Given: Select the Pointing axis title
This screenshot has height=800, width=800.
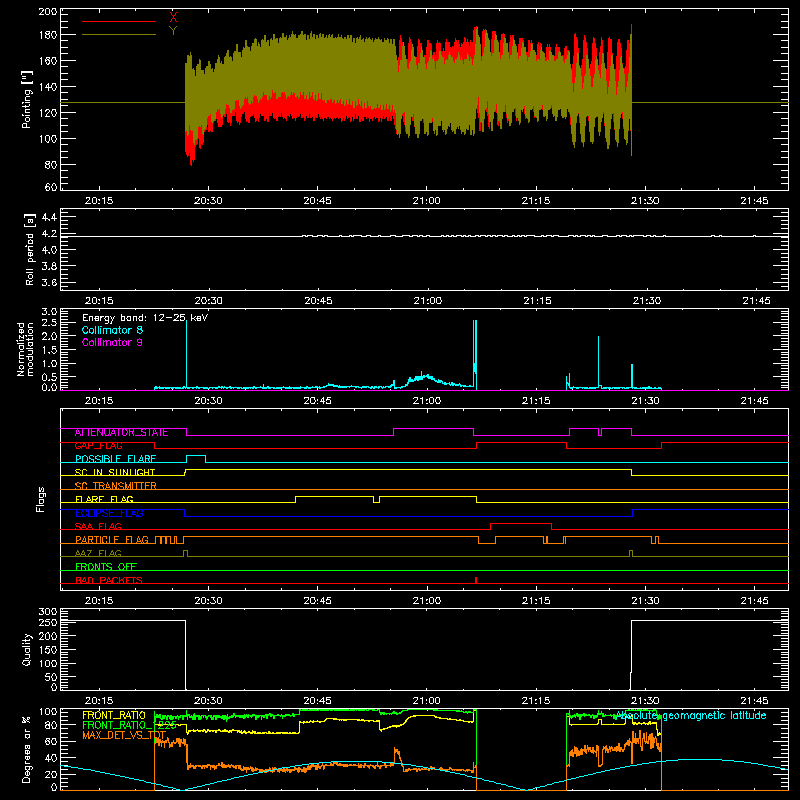Looking at the screenshot, I should click(x=27, y=99).
